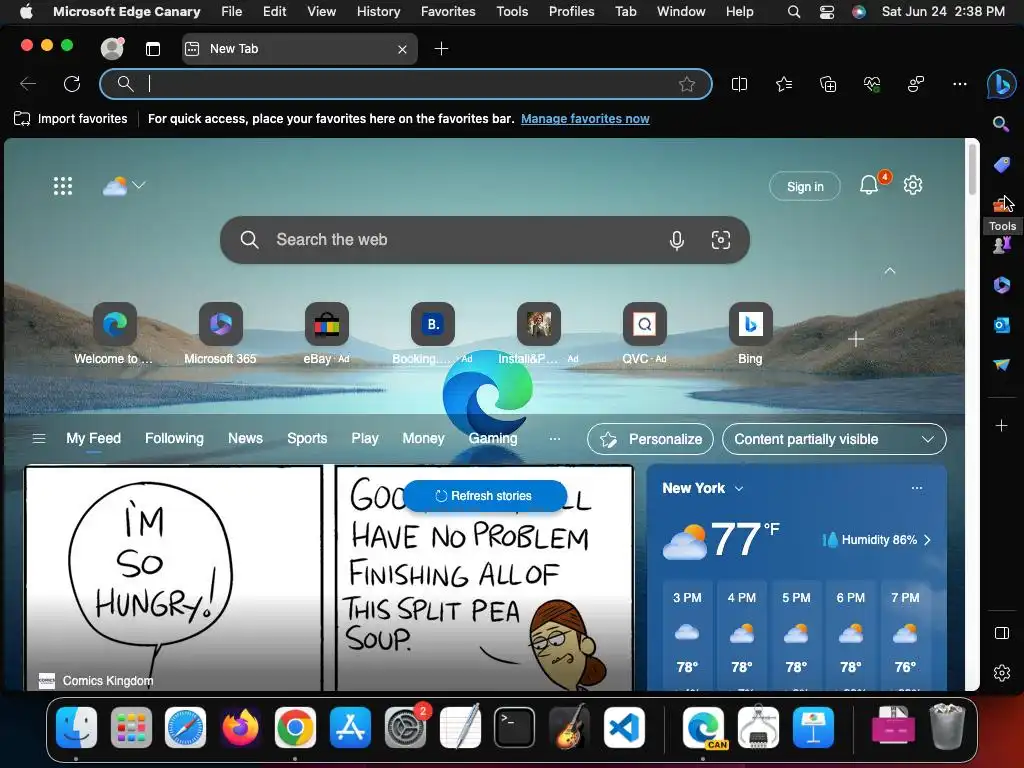Screen dimensions: 1024x768
Task: Open the eBay quick link
Action: 327,333
